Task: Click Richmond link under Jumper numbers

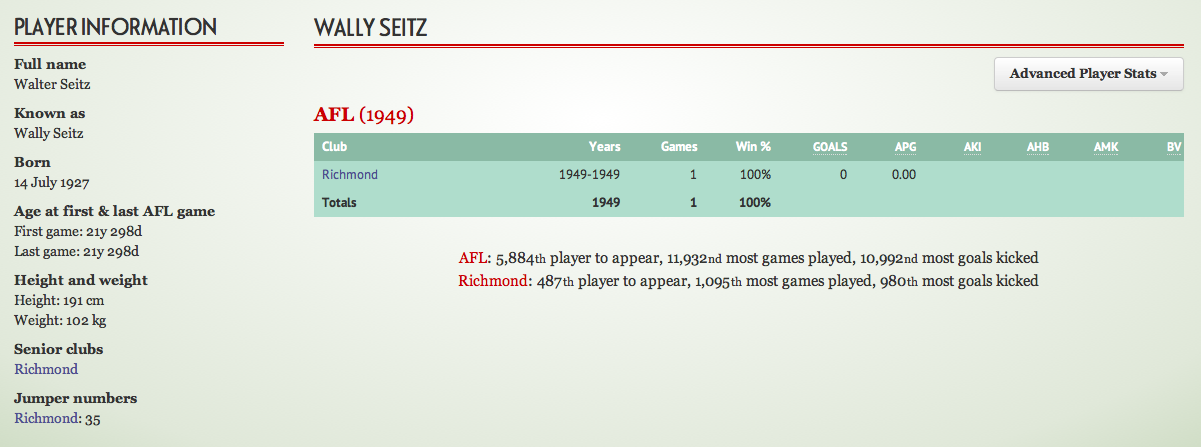Action: coord(46,419)
